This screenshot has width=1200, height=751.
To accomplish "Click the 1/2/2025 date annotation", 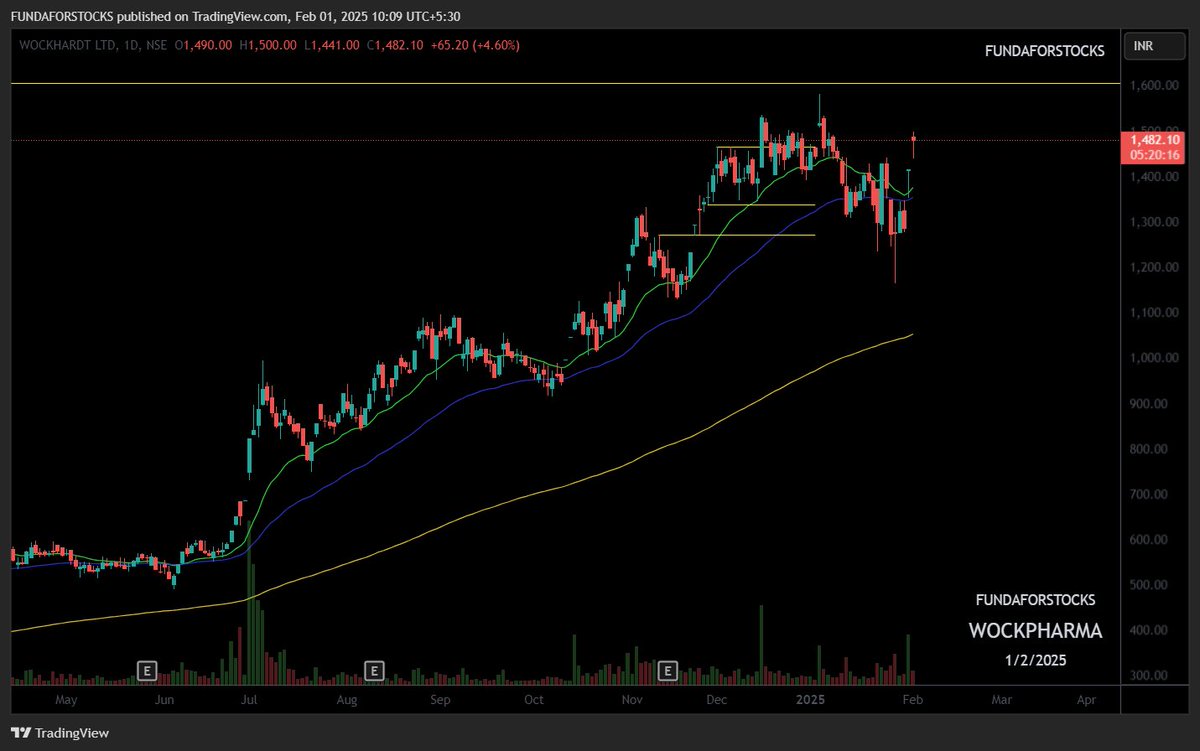I will click(1035, 661).
